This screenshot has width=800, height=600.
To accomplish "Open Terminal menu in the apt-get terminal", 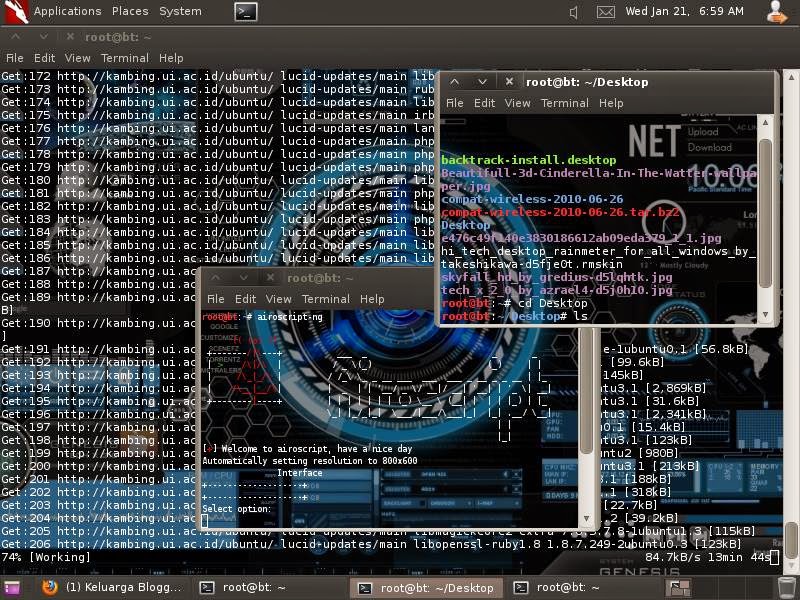I will coord(124,58).
